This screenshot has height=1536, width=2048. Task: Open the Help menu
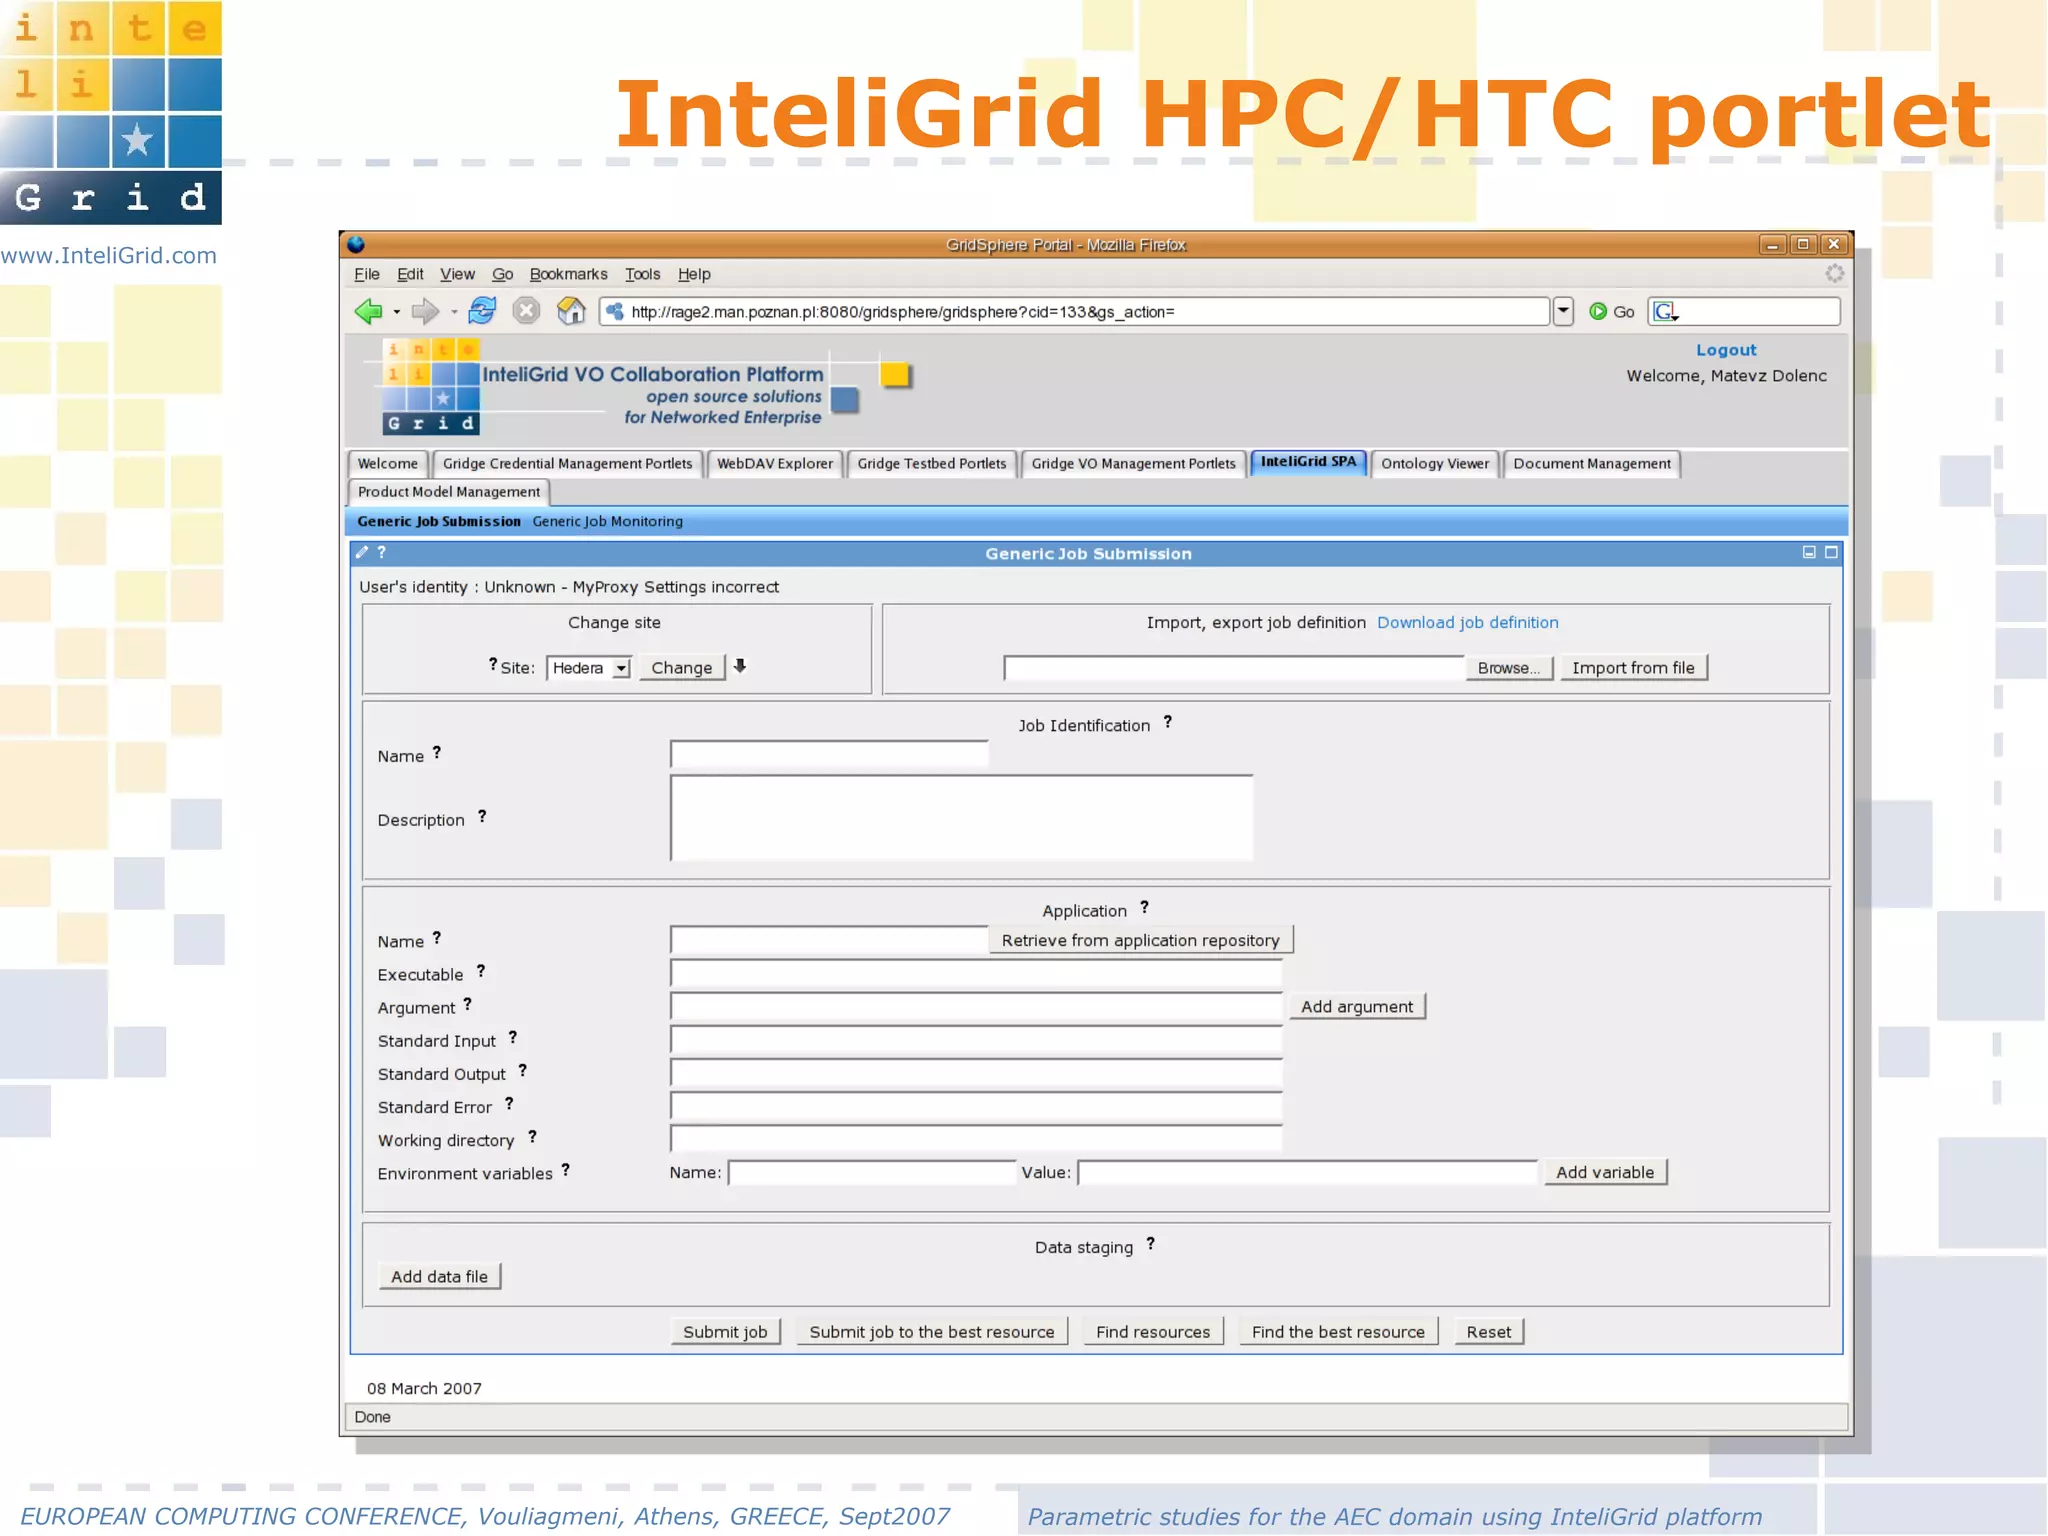point(694,274)
